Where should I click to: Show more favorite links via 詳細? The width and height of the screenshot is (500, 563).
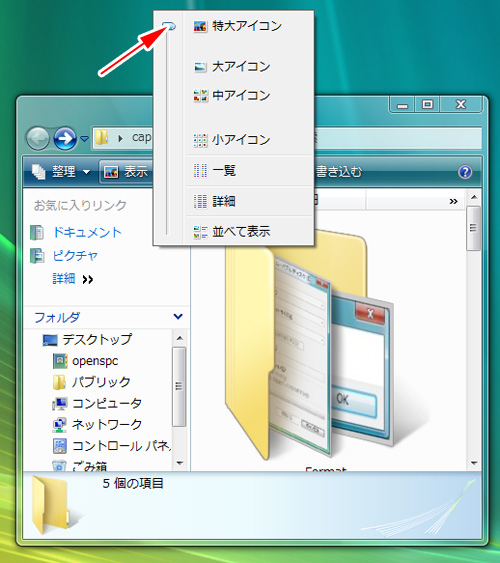point(73,279)
